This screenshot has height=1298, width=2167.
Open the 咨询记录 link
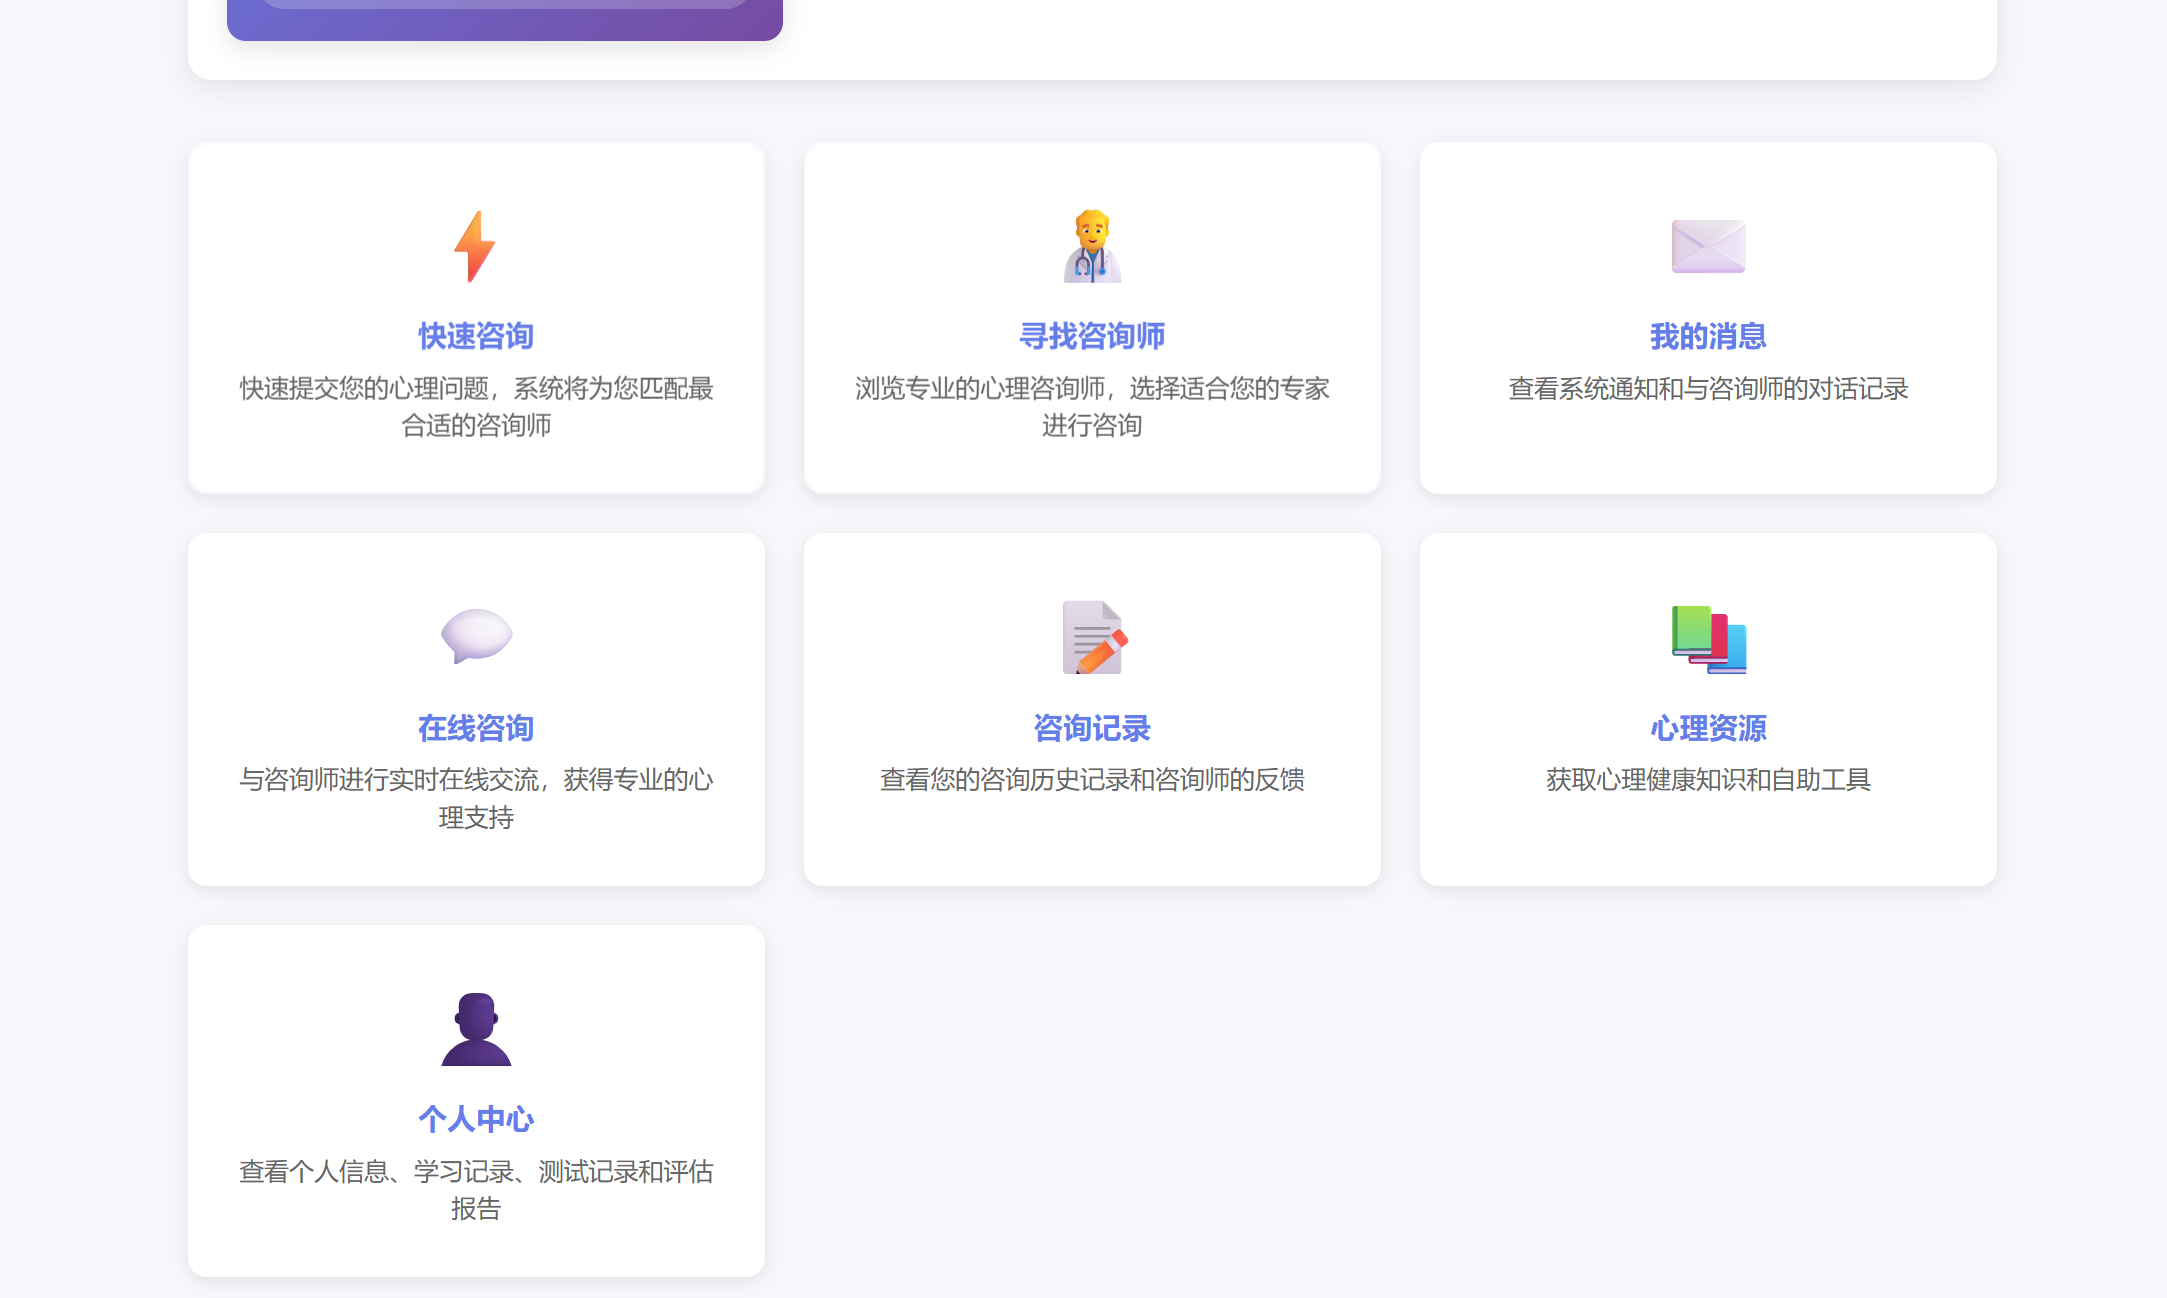[x=1092, y=728]
